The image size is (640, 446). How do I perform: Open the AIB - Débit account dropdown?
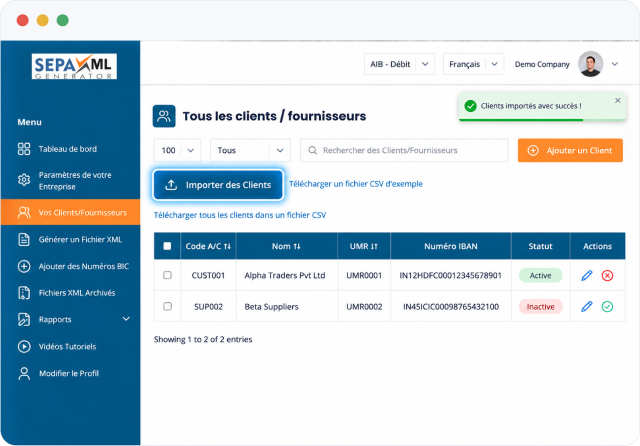[399, 64]
